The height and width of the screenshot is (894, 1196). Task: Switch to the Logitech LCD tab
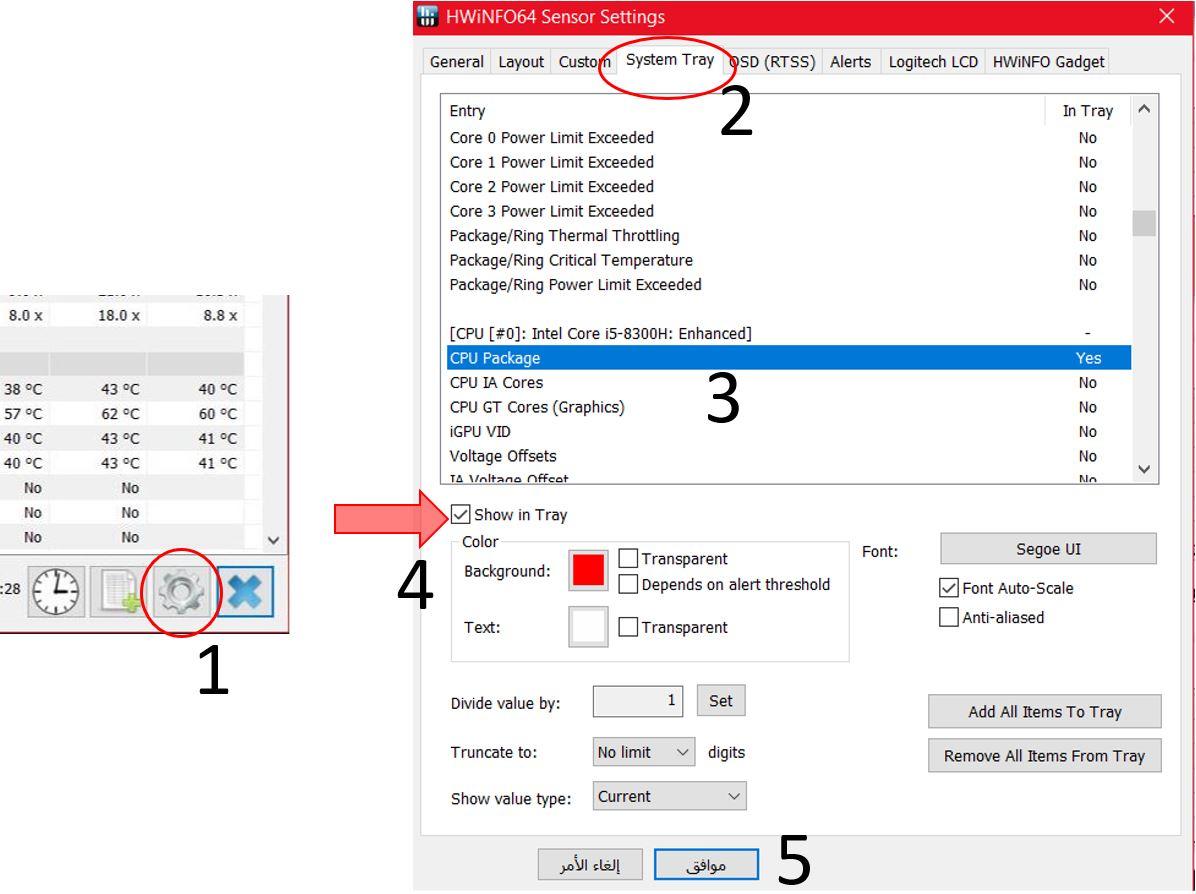pyautogui.click(x=933, y=62)
